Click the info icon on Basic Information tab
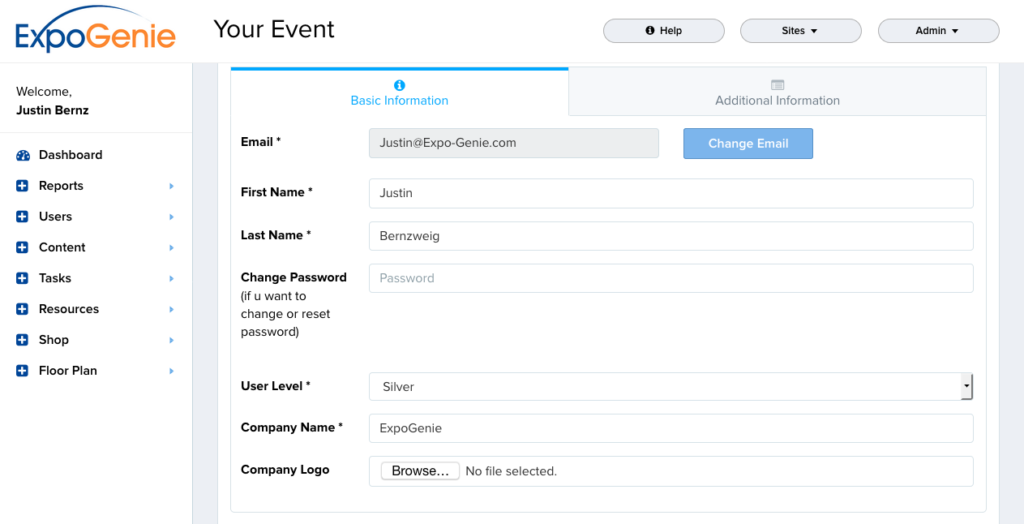The image size is (1024, 524). [x=399, y=85]
